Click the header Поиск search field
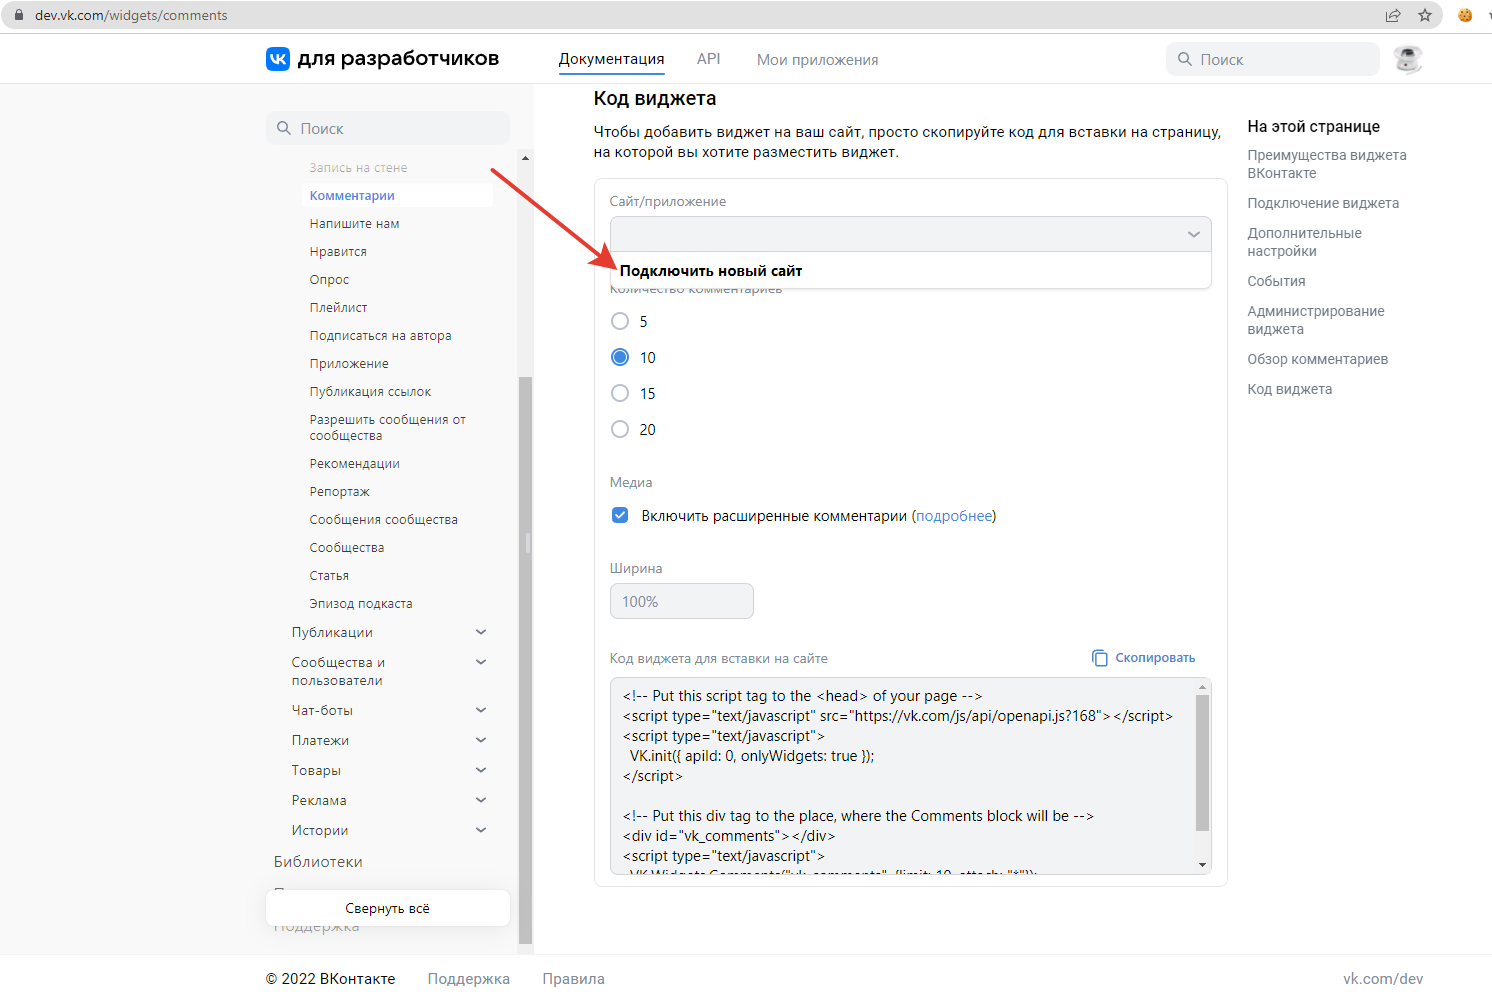 click(x=1273, y=59)
